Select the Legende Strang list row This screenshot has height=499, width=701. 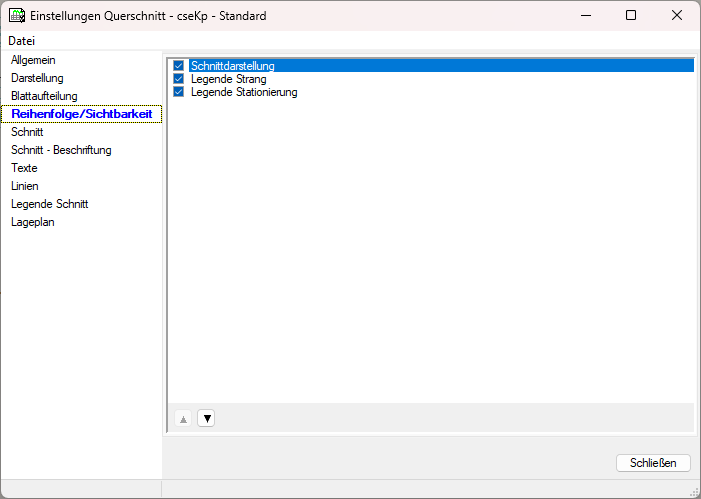[x=229, y=79]
